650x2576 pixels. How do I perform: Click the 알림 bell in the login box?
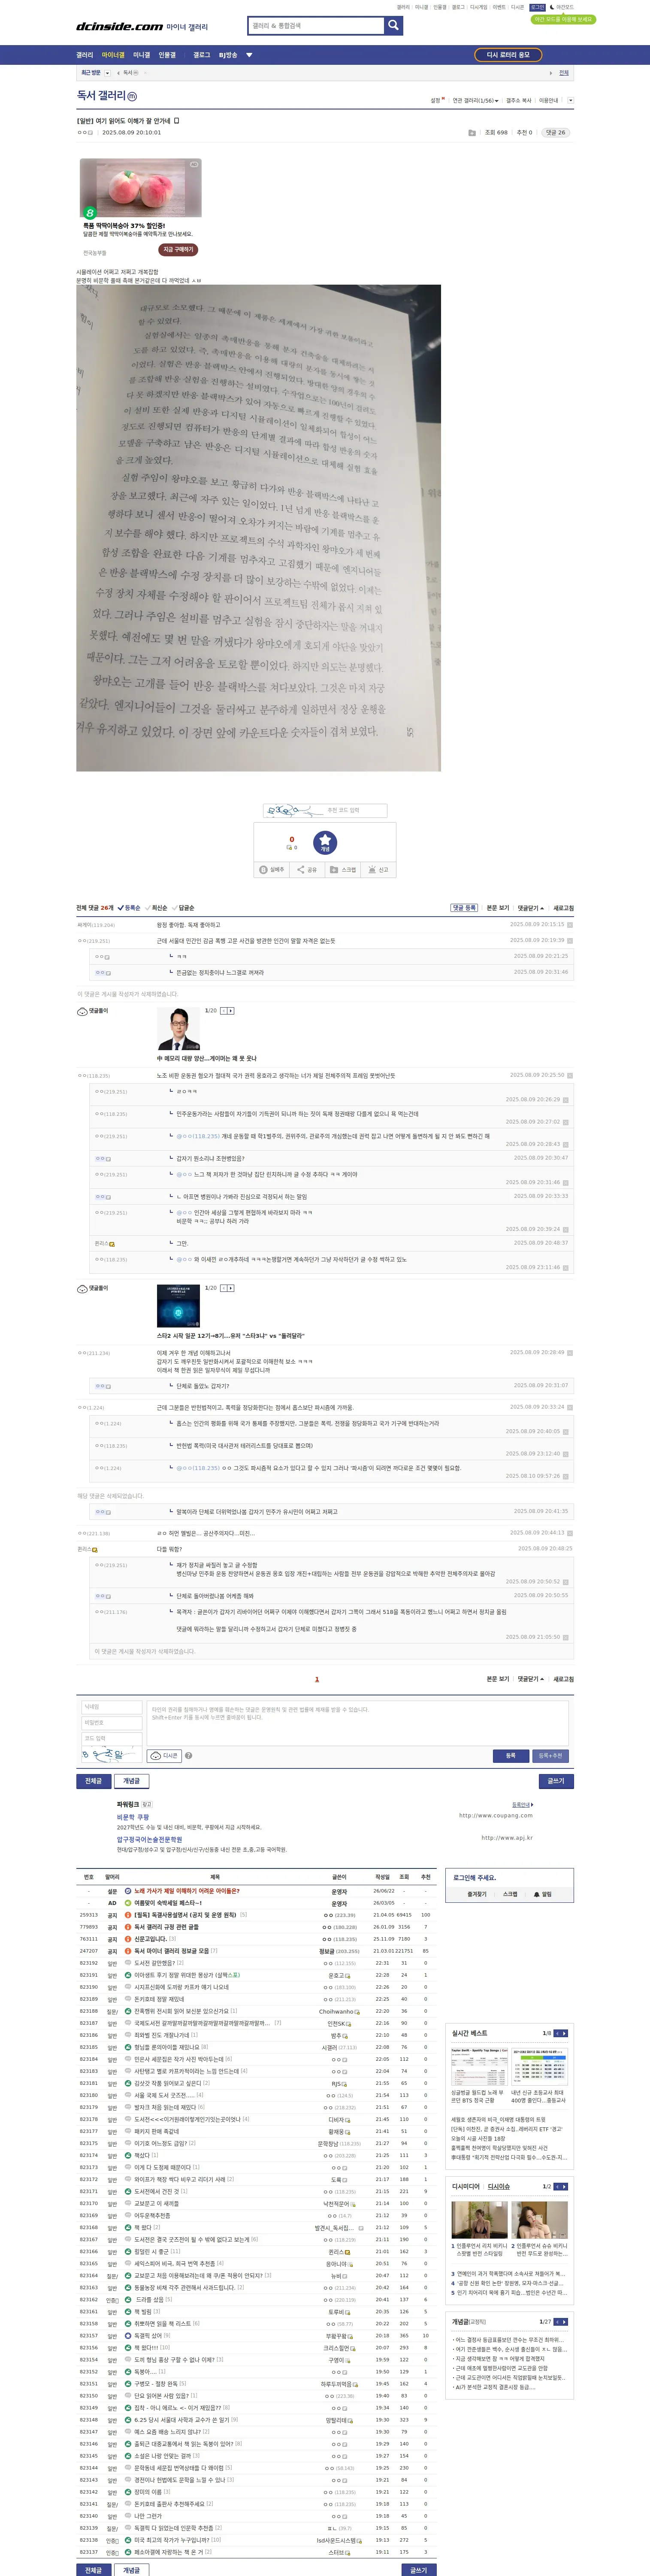[x=543, y=1894]
